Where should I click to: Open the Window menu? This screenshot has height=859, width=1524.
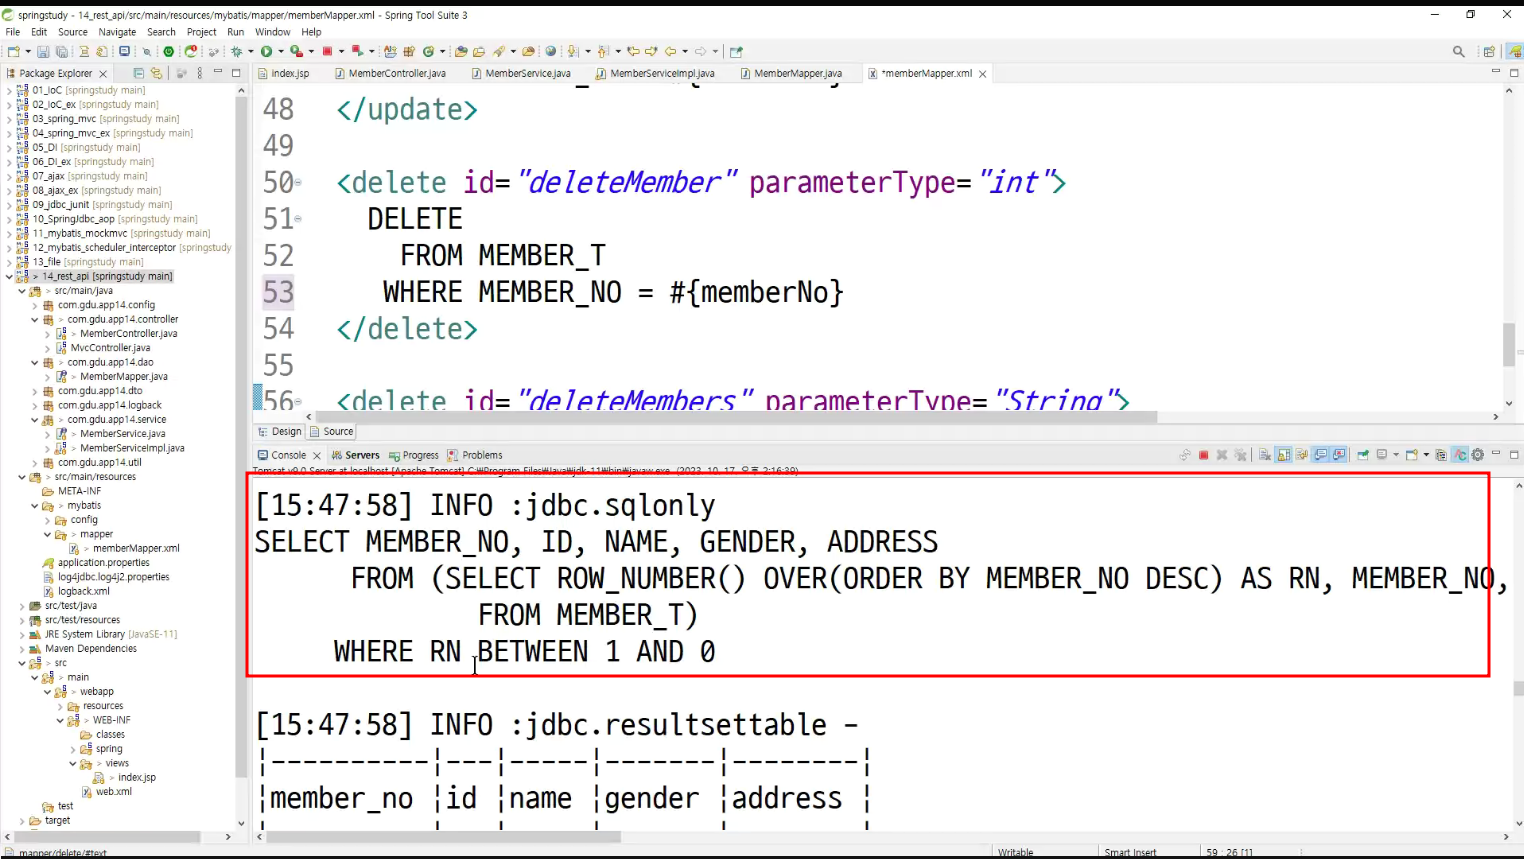click(272, 32)
